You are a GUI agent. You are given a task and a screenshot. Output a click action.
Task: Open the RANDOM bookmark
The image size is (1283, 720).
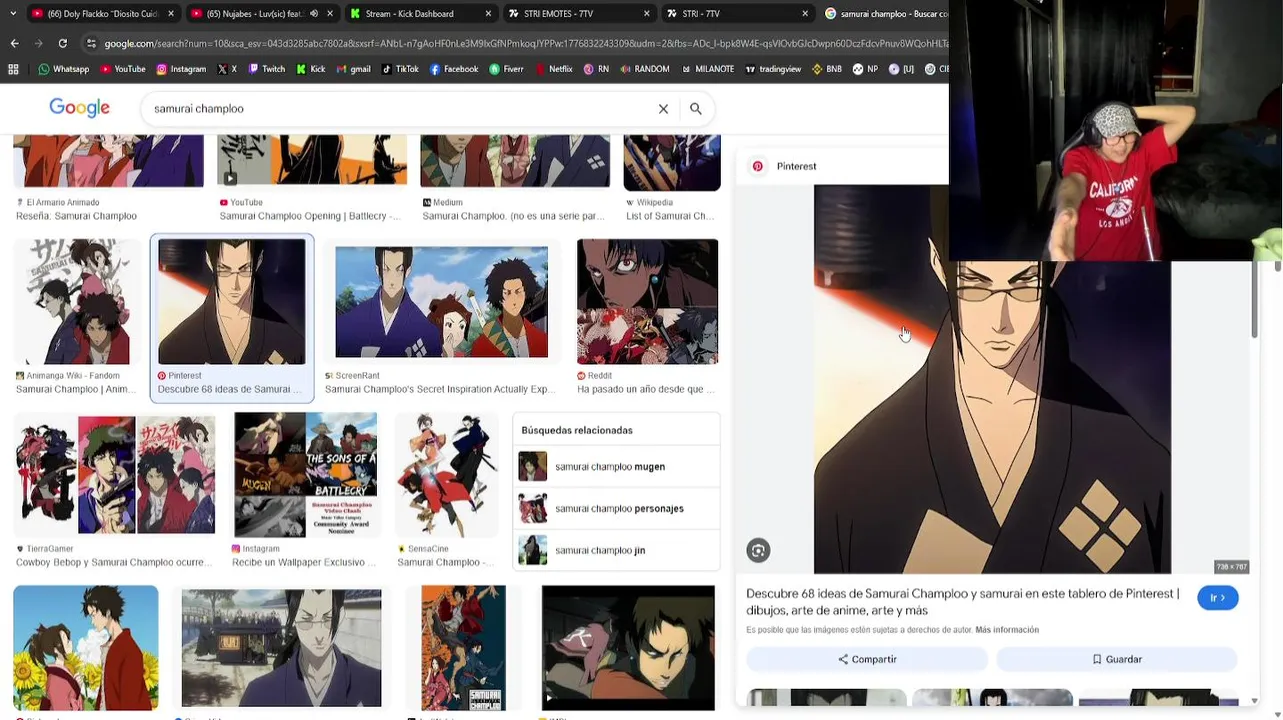pyautogui.click(x=644, y=69)
